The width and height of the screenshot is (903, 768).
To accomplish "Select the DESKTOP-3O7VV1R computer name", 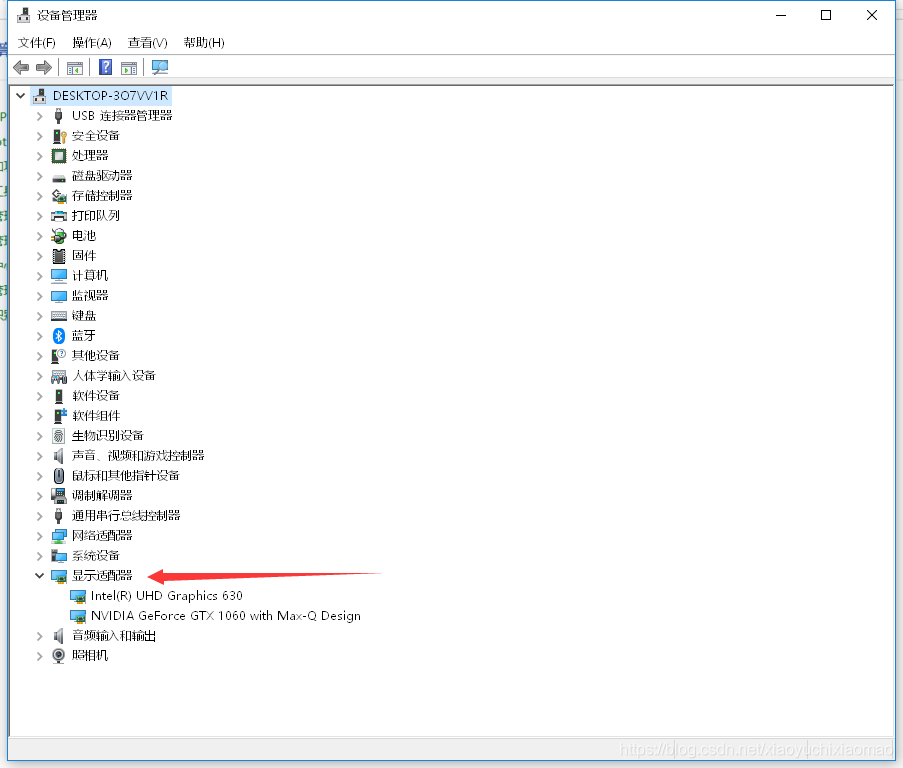I will [111, 96].
